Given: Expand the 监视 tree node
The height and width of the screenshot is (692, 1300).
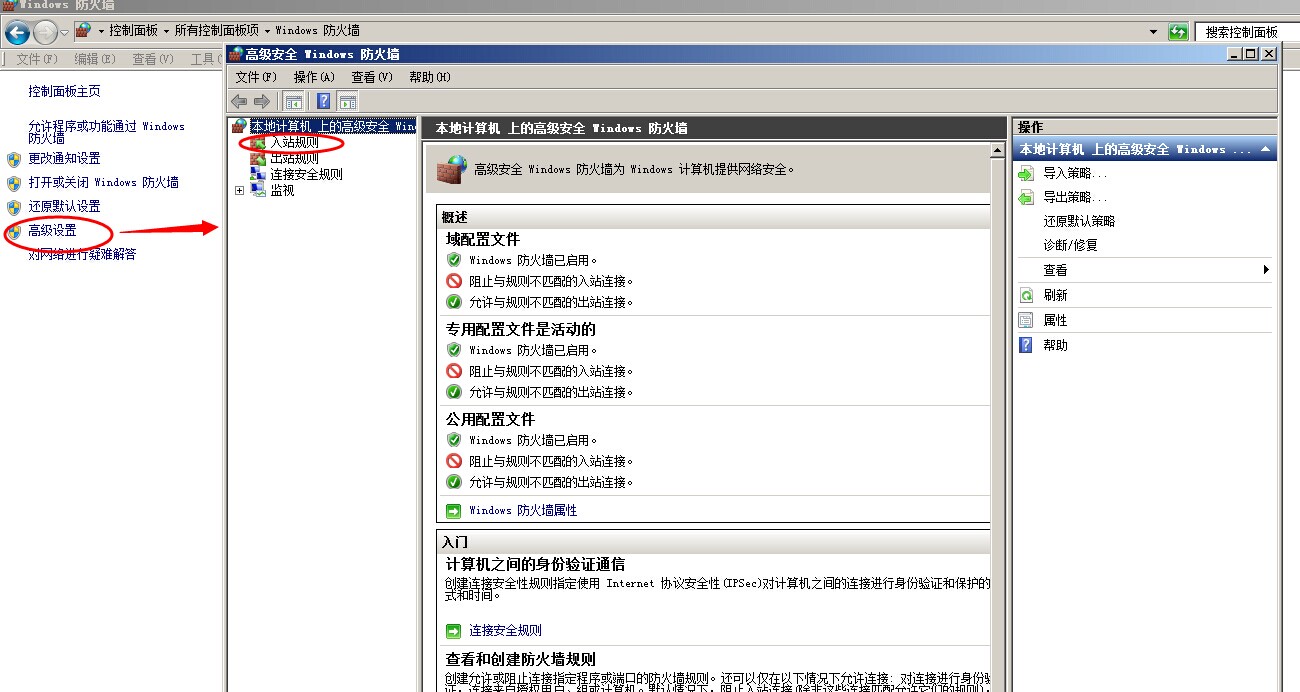Looking at the screenshot, I should click(x=239, y=190).
